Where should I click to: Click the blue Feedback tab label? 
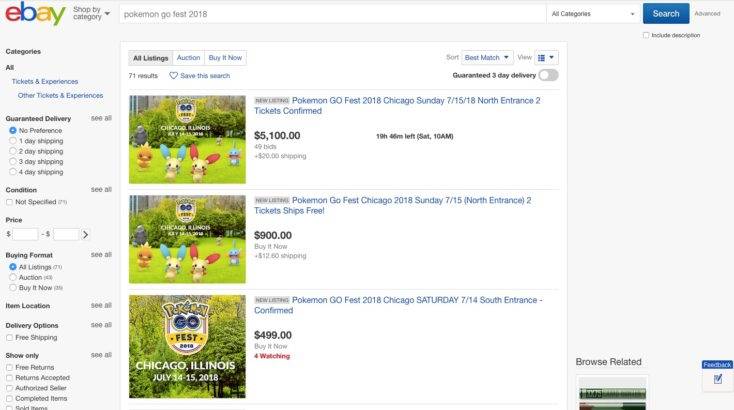(717, 365)
